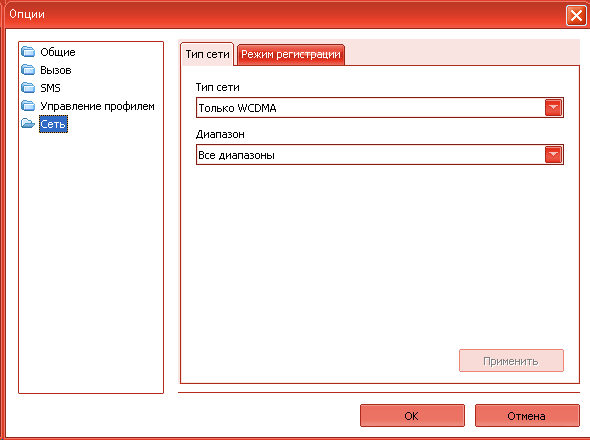Click the folder icon beside Общие
Screen dimensions: 590x440
28,52
